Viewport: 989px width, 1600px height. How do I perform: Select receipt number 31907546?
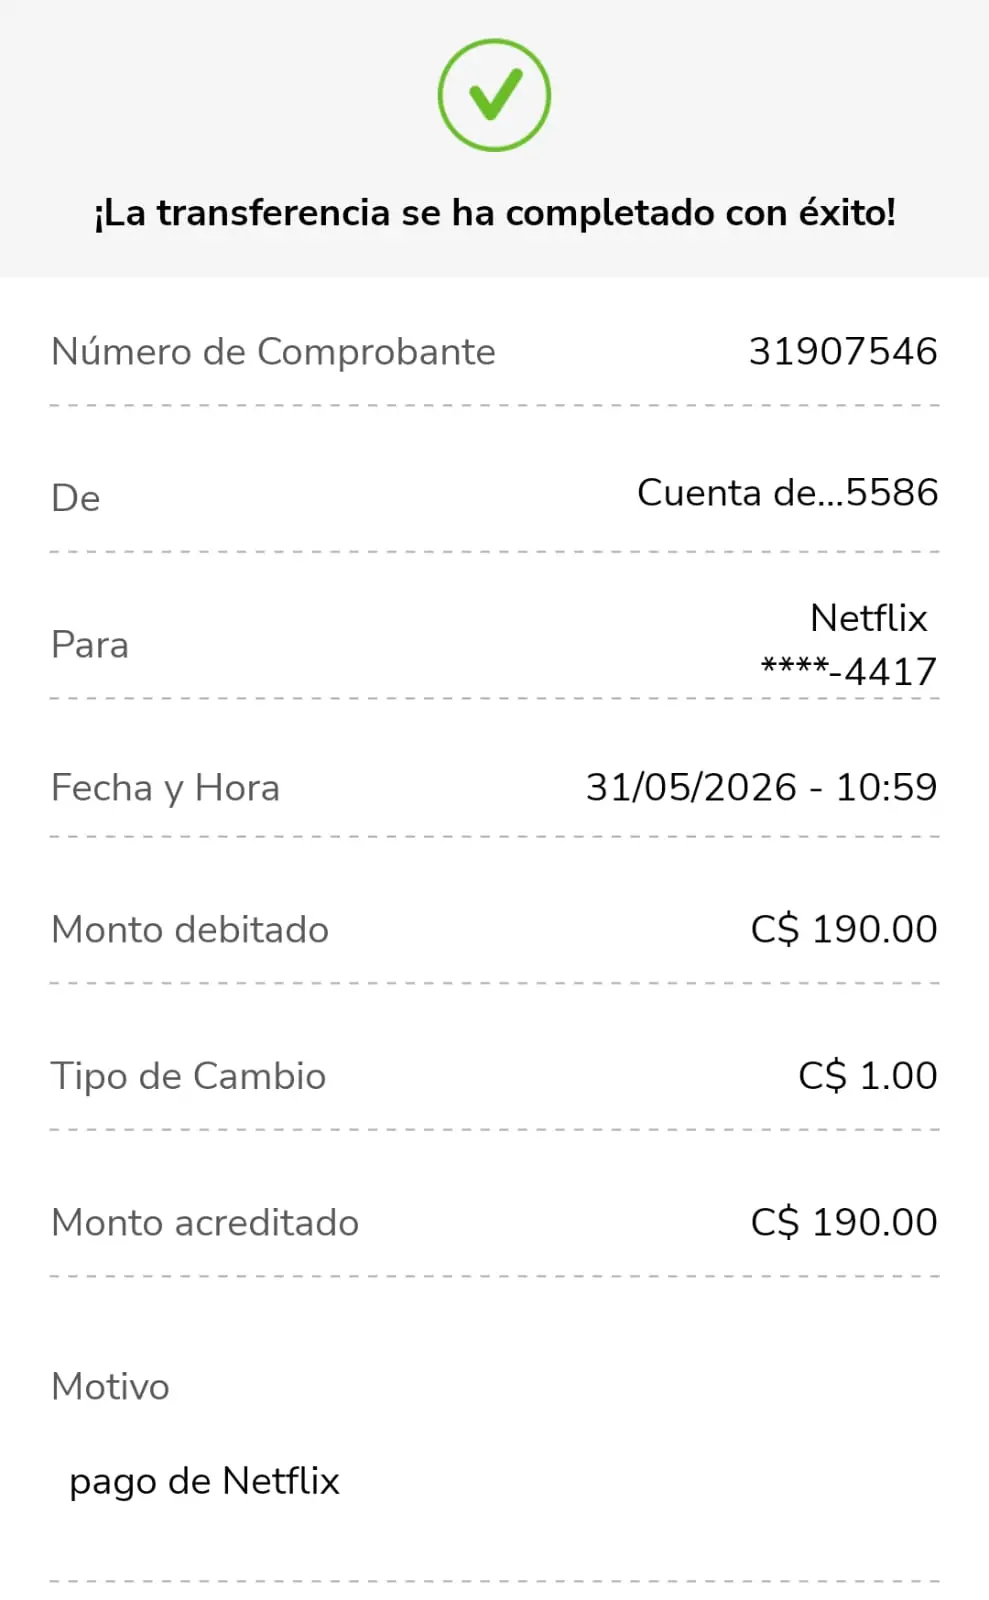[x=843, y=351]
